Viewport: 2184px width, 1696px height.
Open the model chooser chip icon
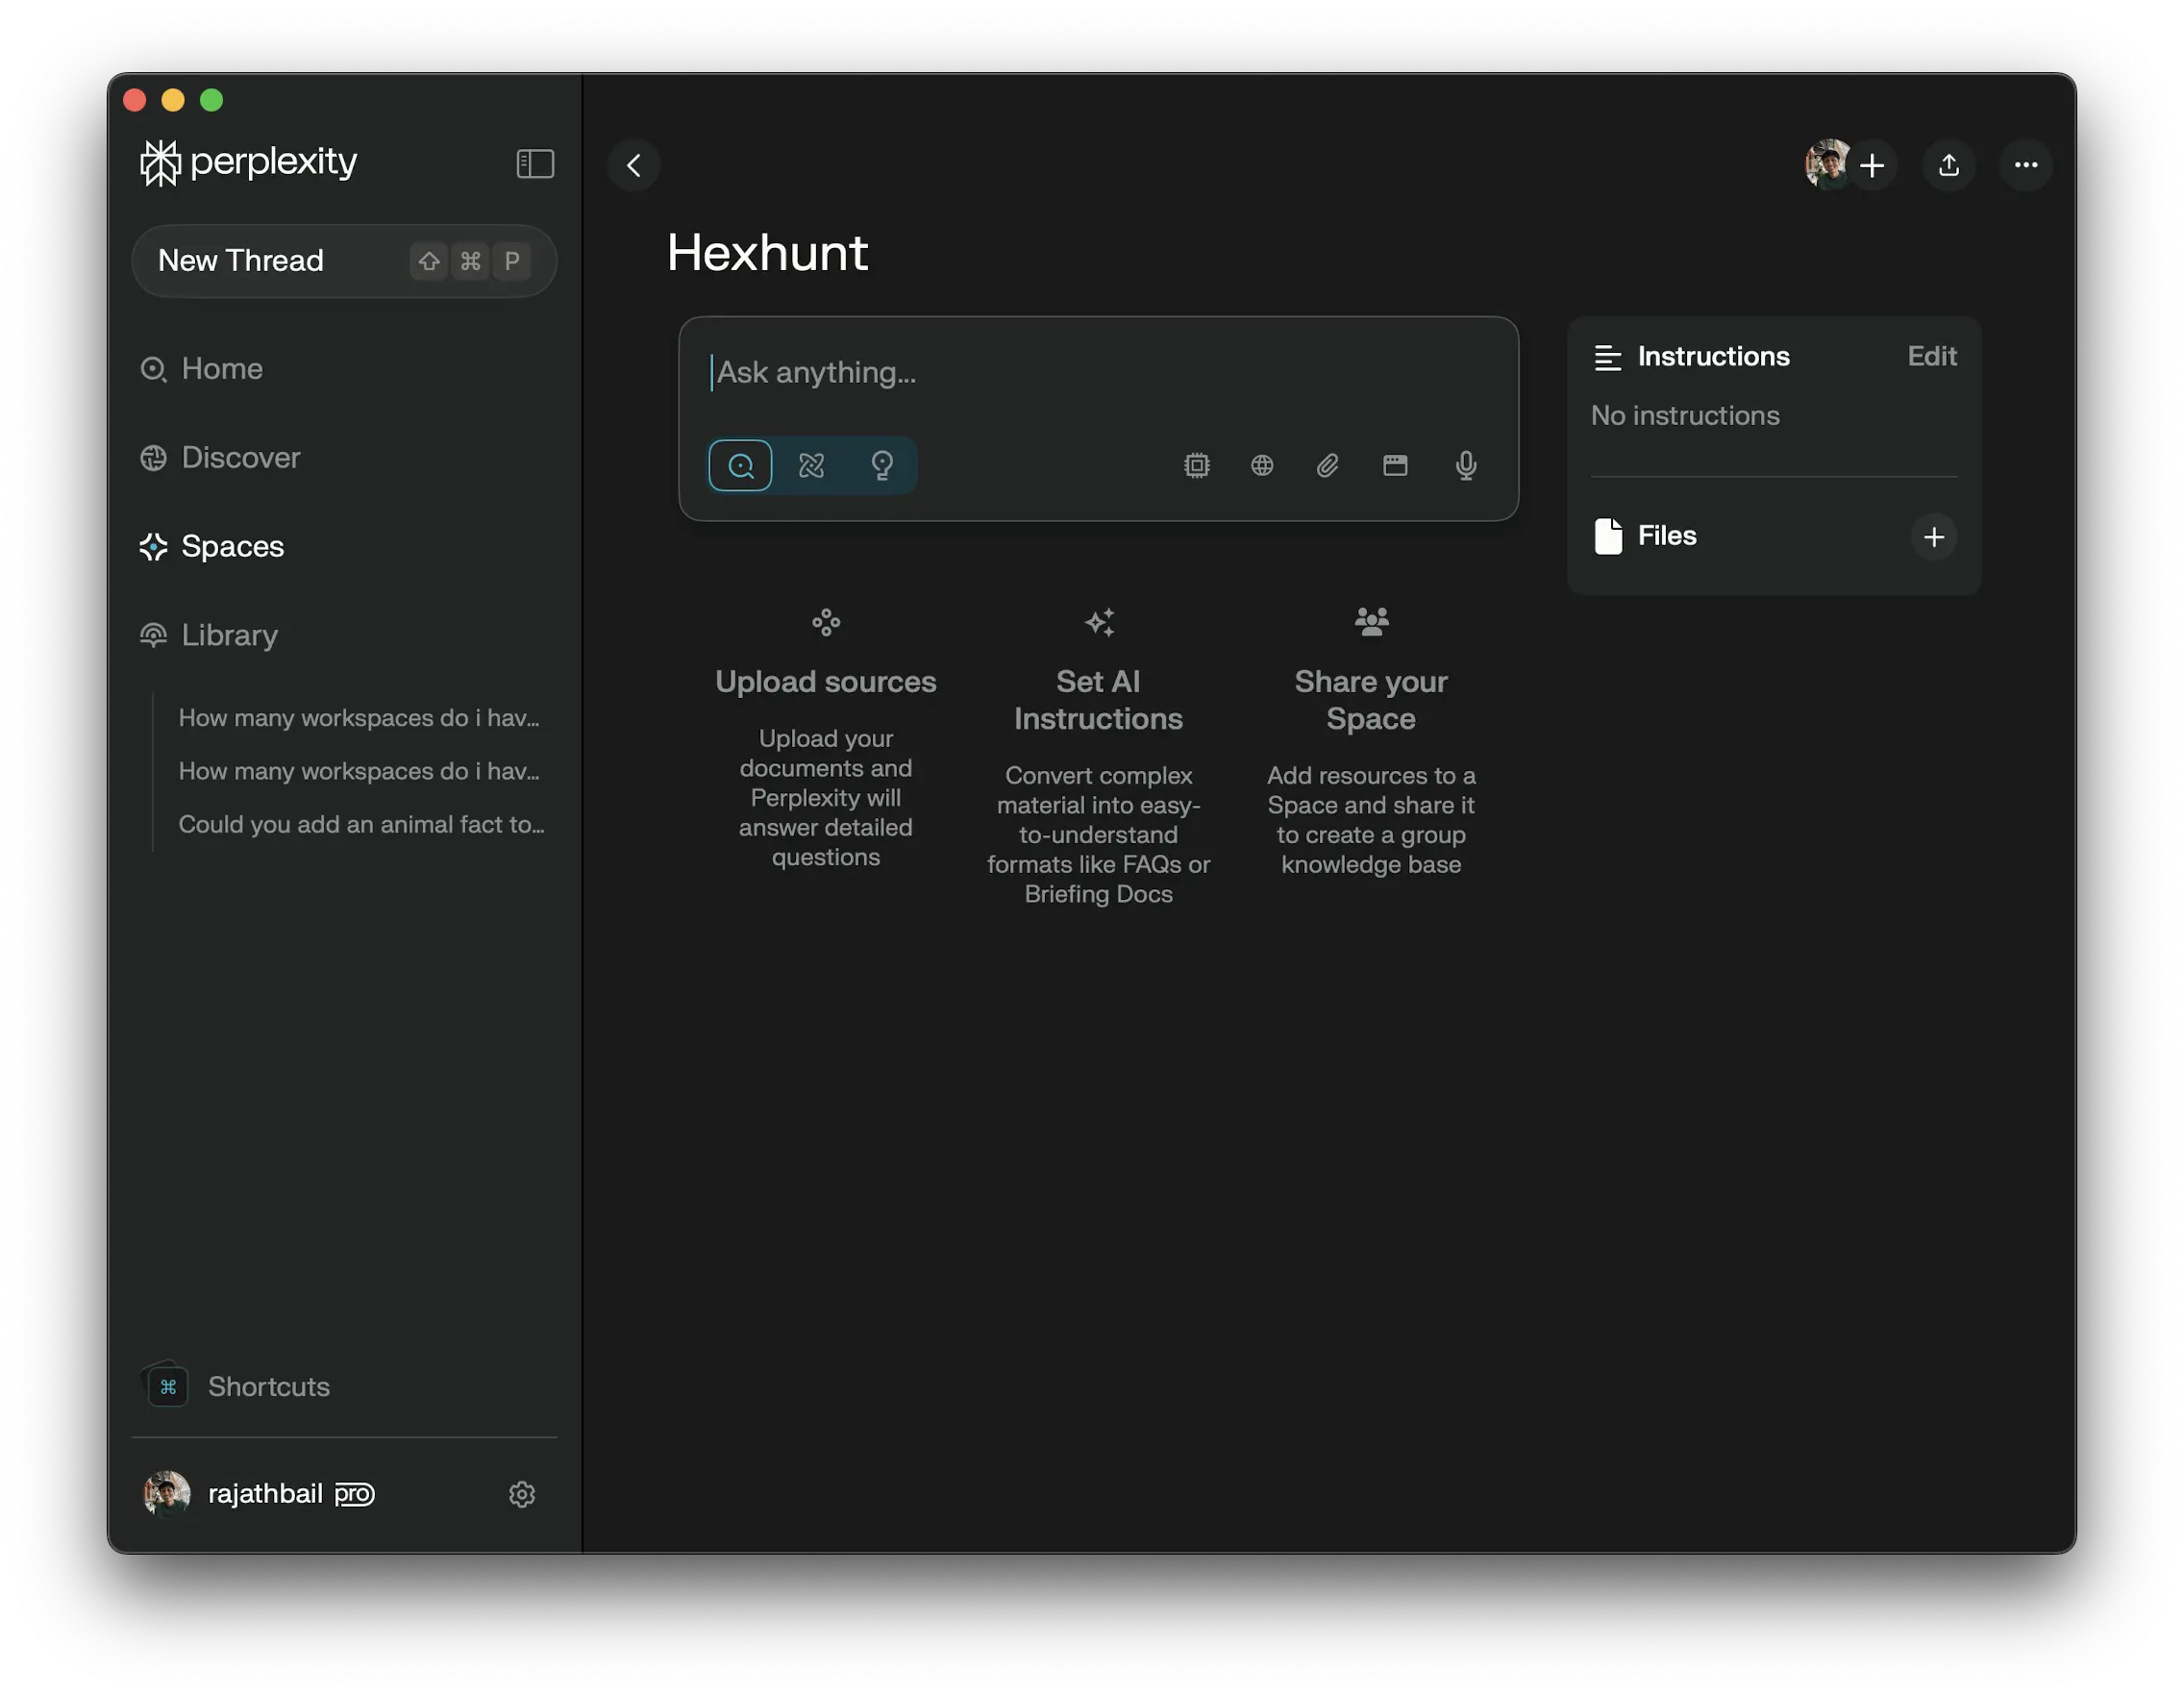(x=1196, y=465)
